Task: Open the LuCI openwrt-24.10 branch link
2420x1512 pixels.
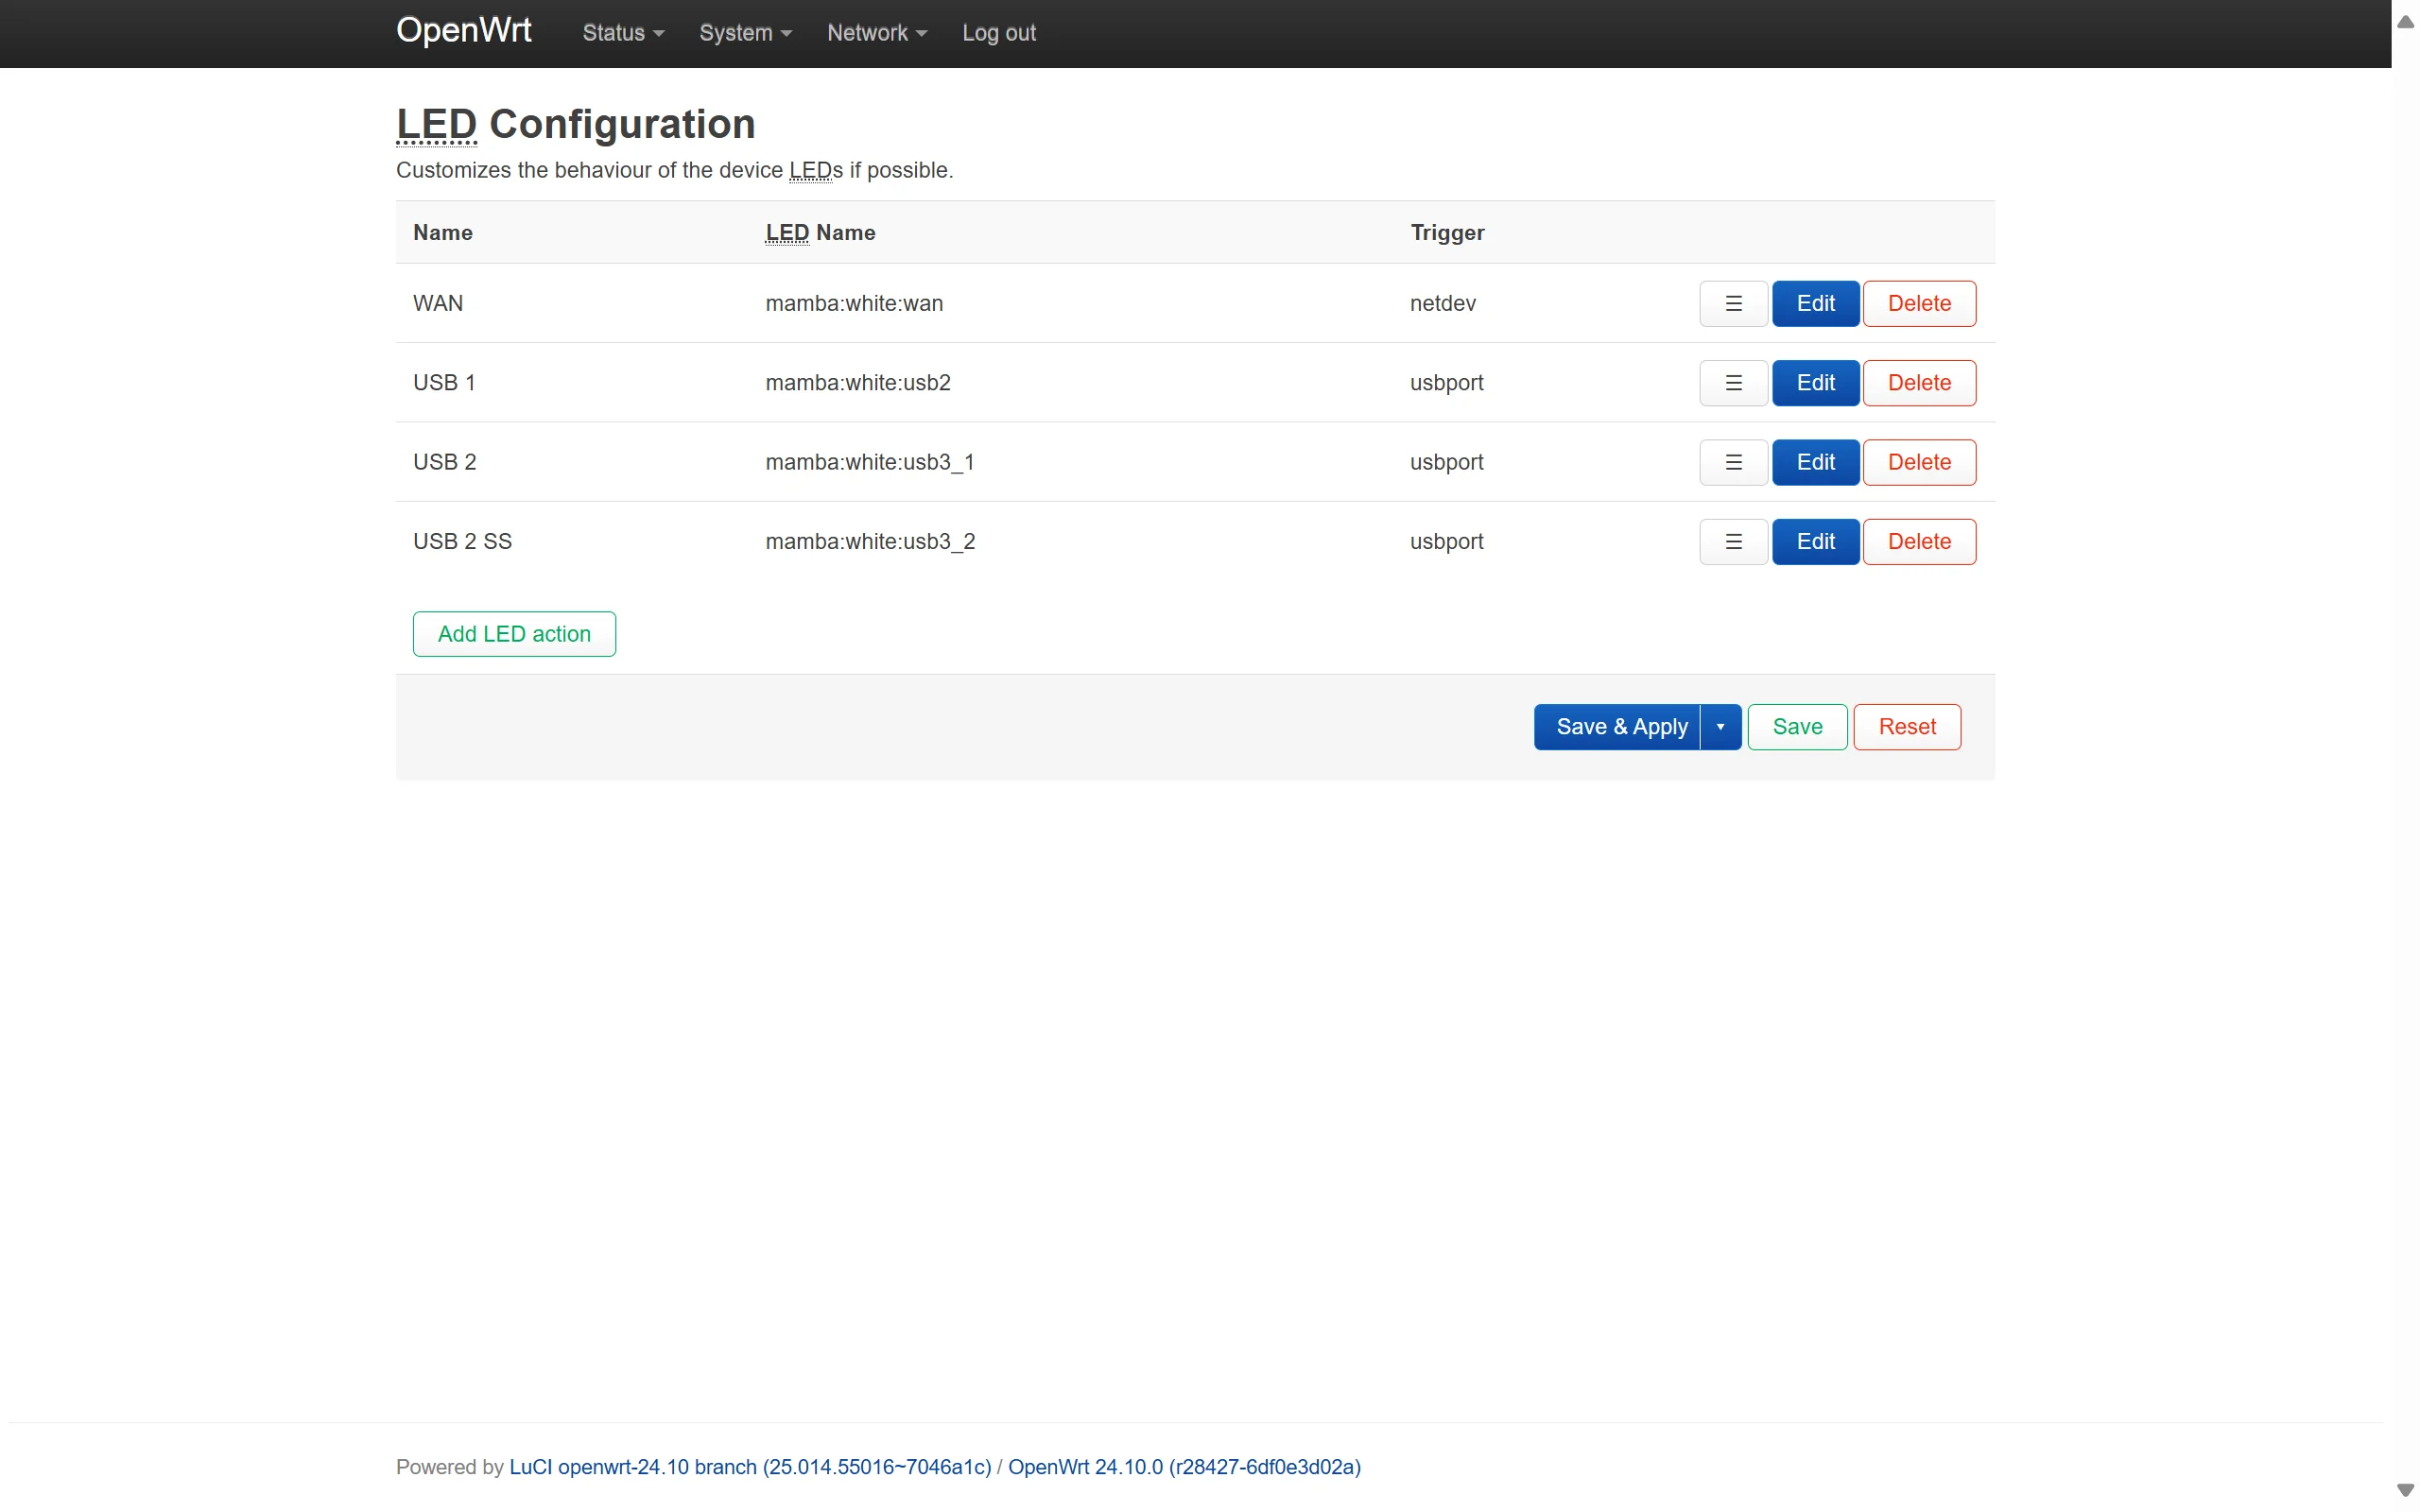Action: [750, 1467]
